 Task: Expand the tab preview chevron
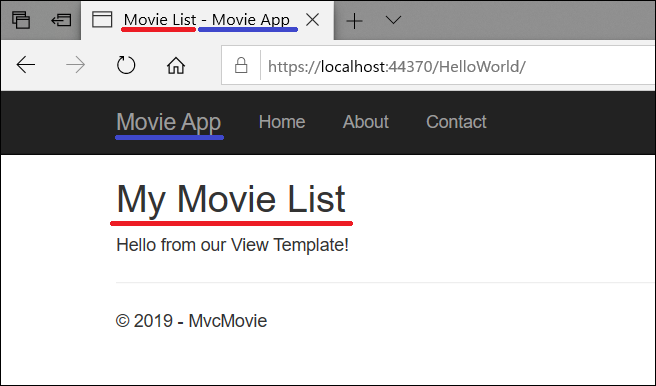(393, 20)
